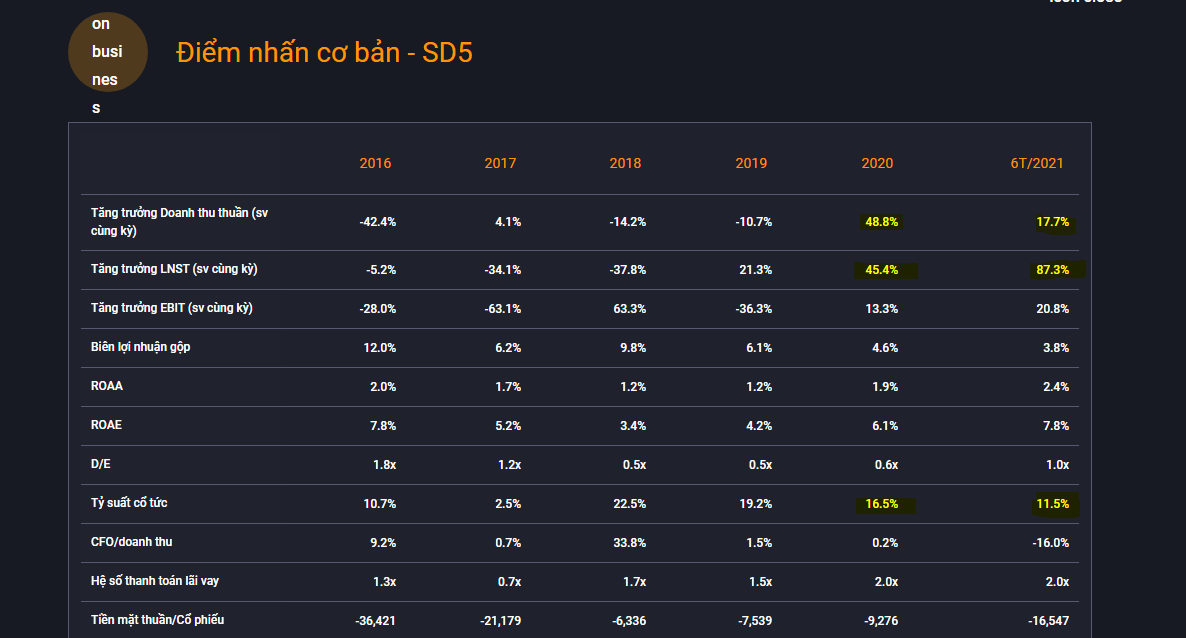Image resolution: width=1186 pixels, height=638 pixels.
Task: Select the 2018 column header
Action: [625, 163]
